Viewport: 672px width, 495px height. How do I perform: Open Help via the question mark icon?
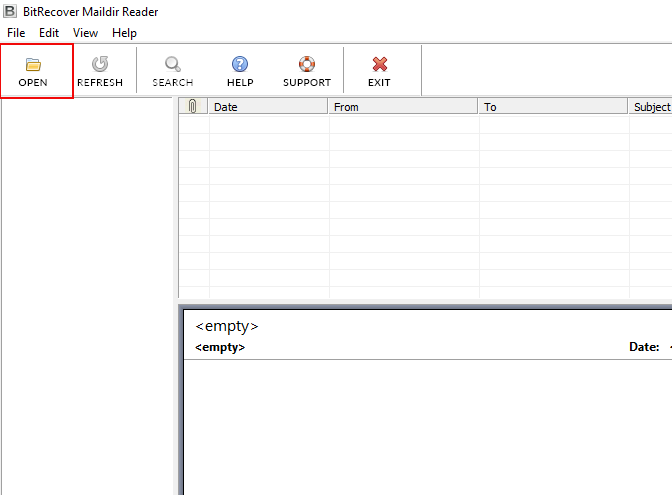(240, 65)
